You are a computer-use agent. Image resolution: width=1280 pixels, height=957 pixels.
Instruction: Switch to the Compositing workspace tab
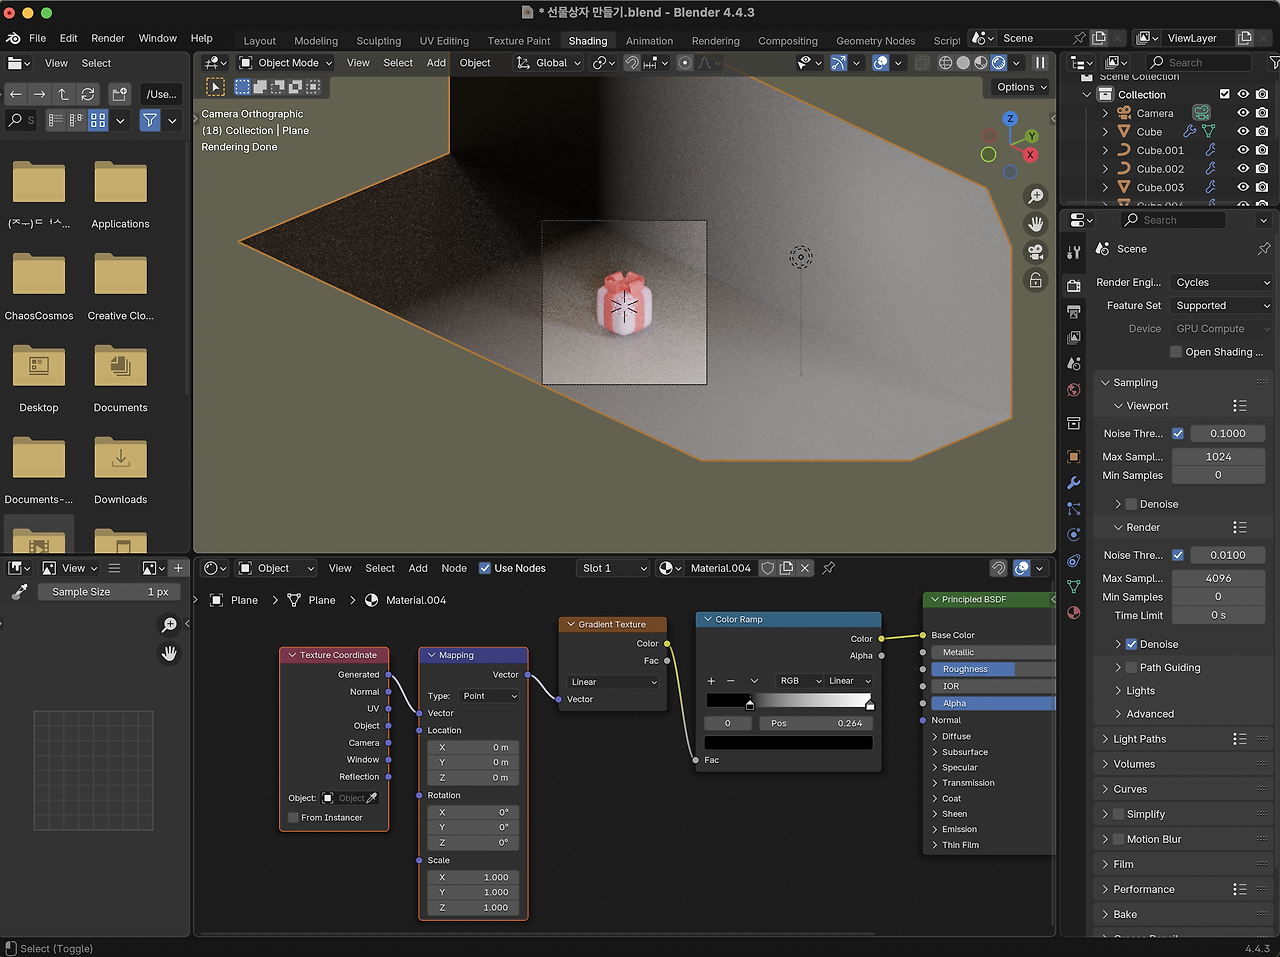787,41
